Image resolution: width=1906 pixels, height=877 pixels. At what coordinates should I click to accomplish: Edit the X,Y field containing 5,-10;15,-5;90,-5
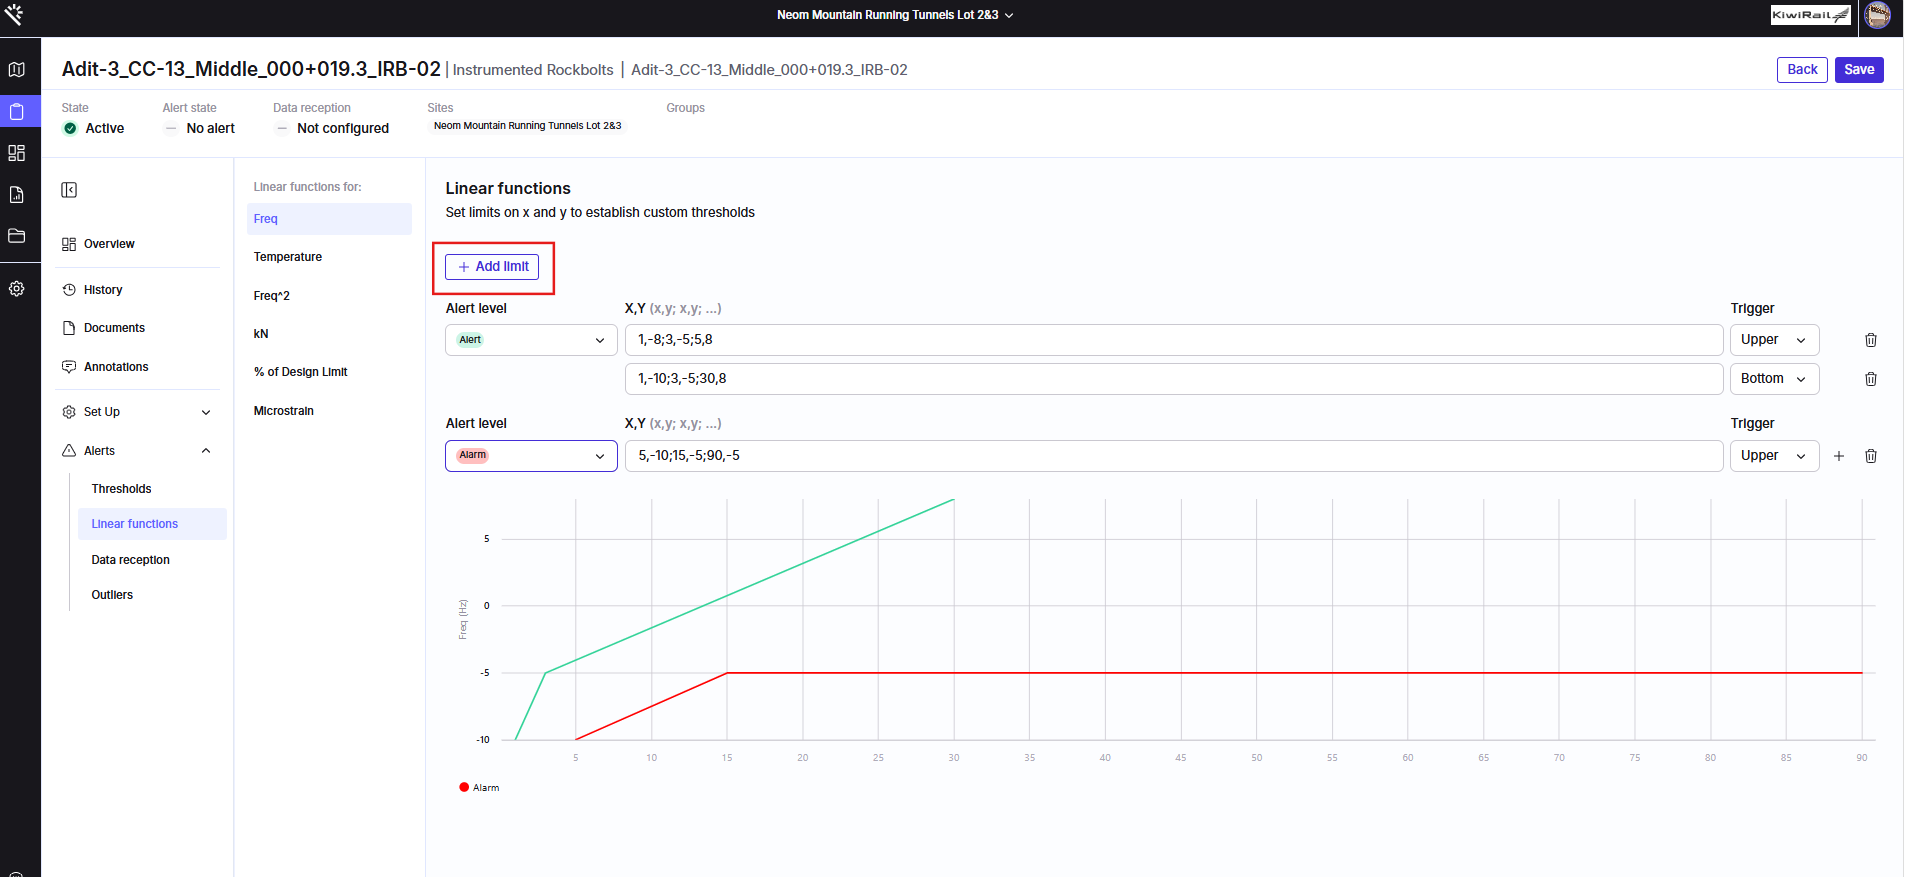point(1174,456)
